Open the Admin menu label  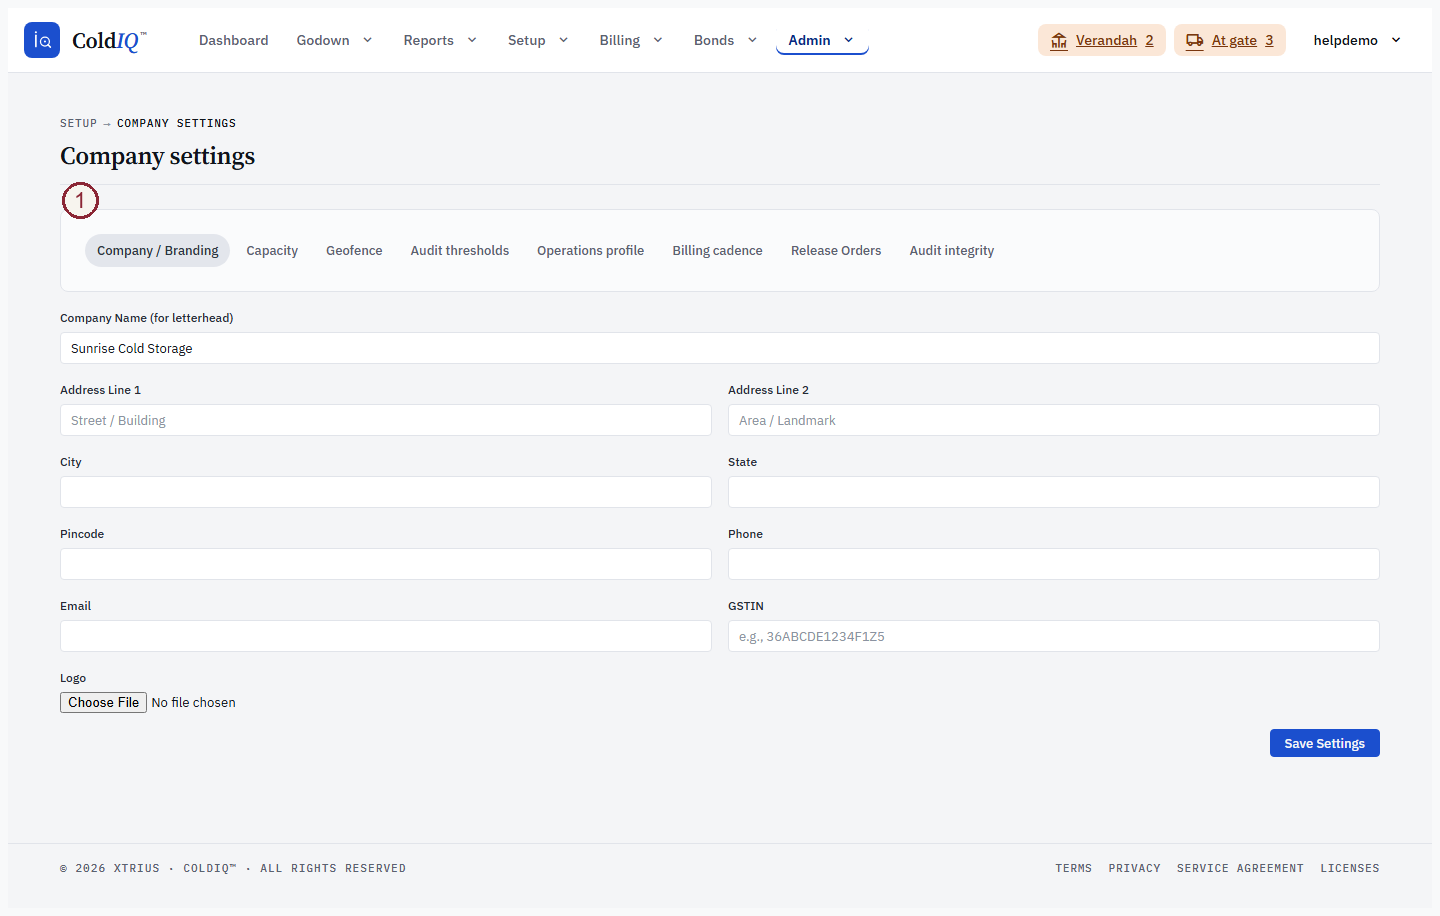[x=809, y=40]
